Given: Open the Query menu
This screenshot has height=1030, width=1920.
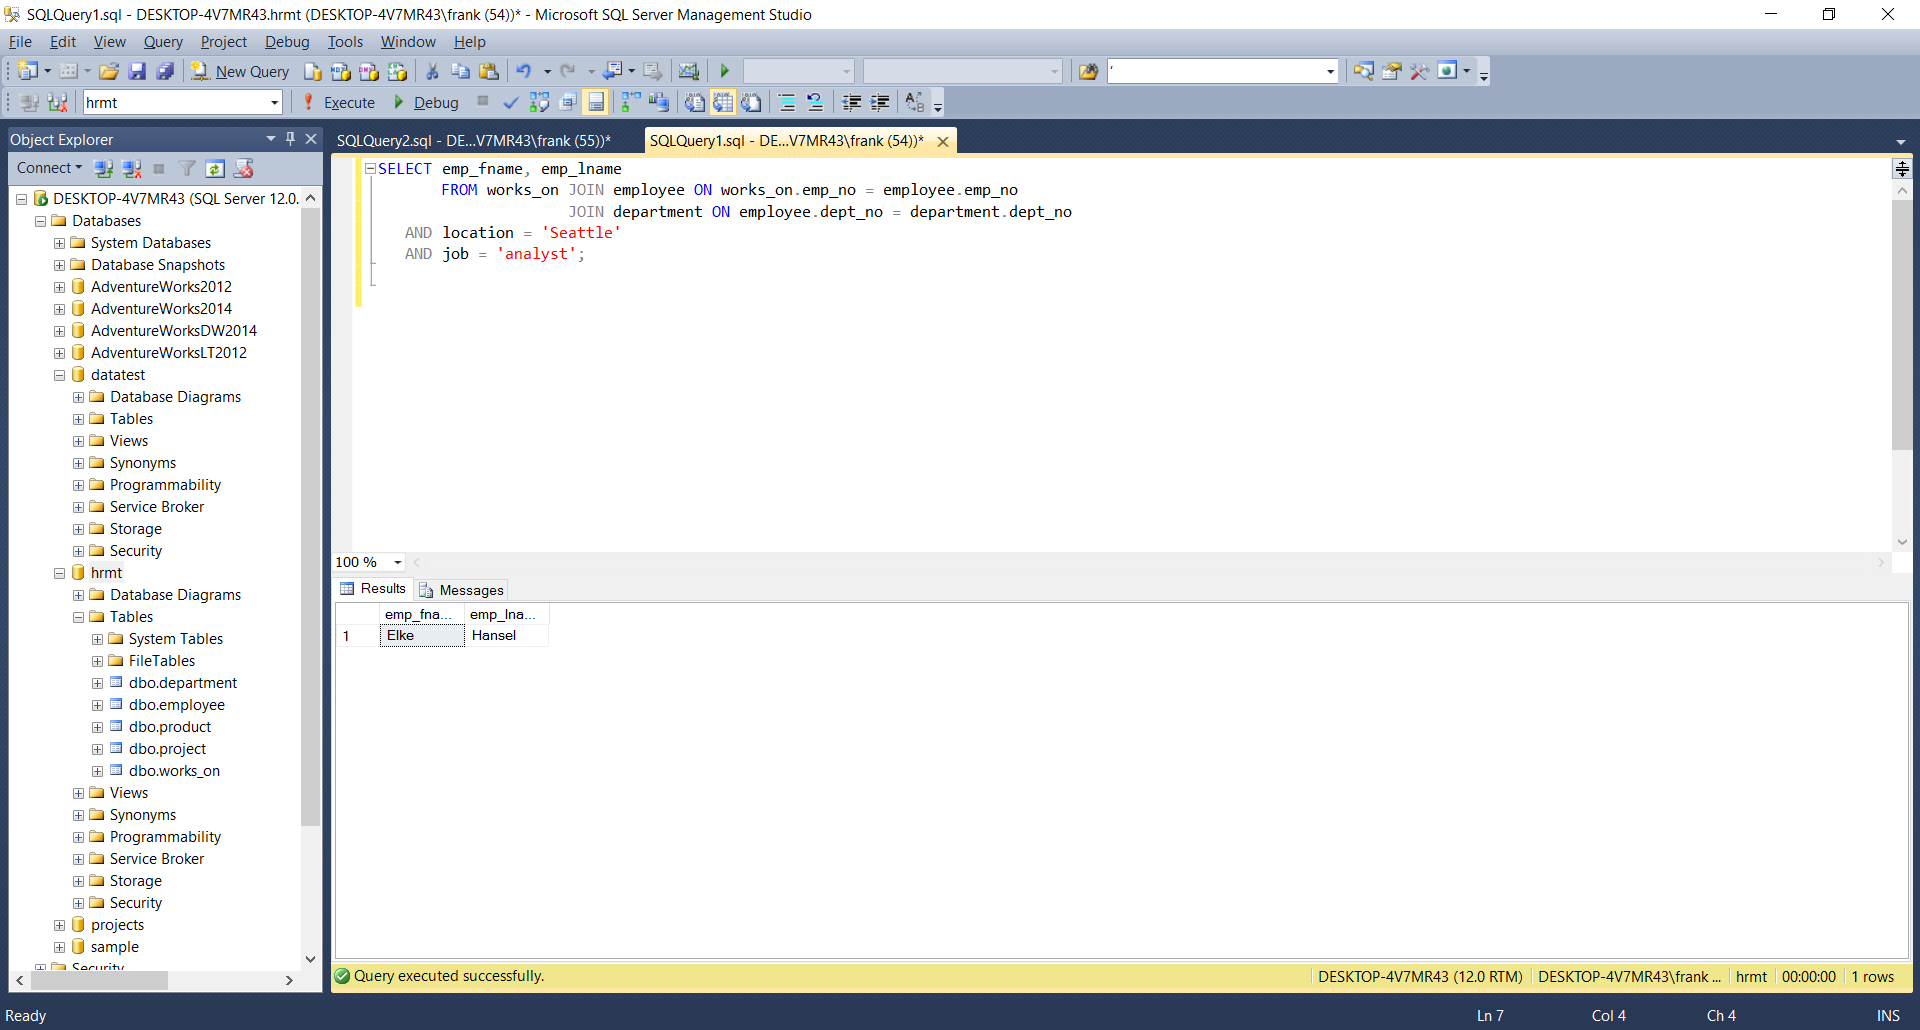Looking at the screenshot, I should click(x=163, y=41).
